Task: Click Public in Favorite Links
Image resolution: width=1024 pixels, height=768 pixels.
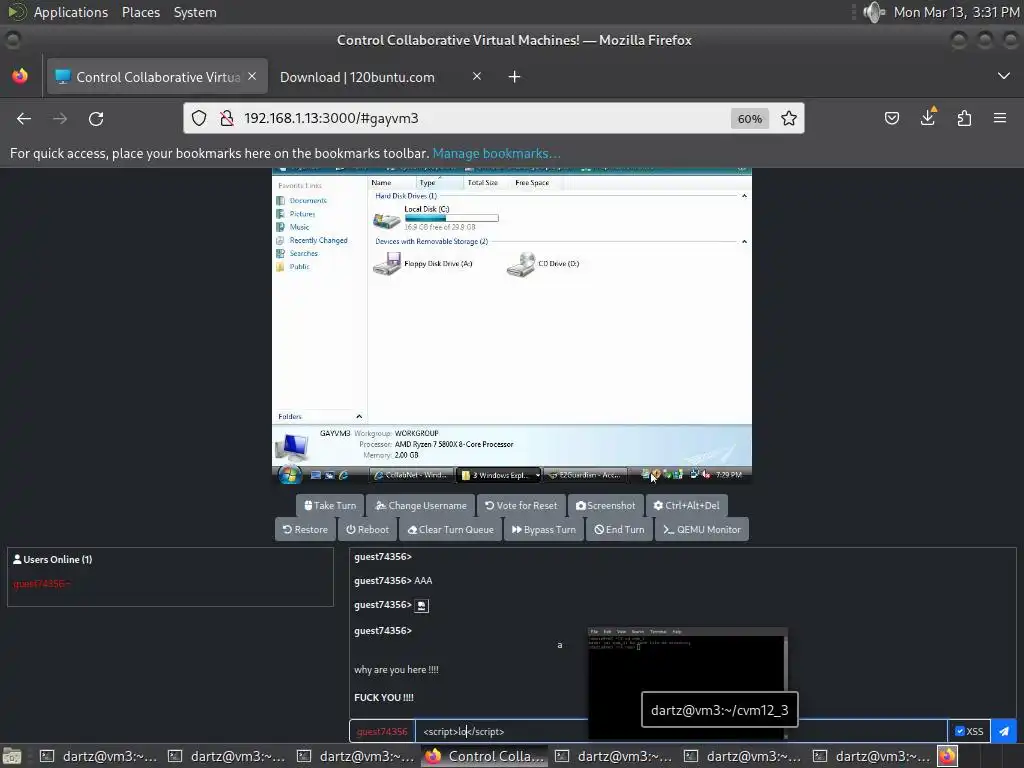Action: [x=300, y=266]
